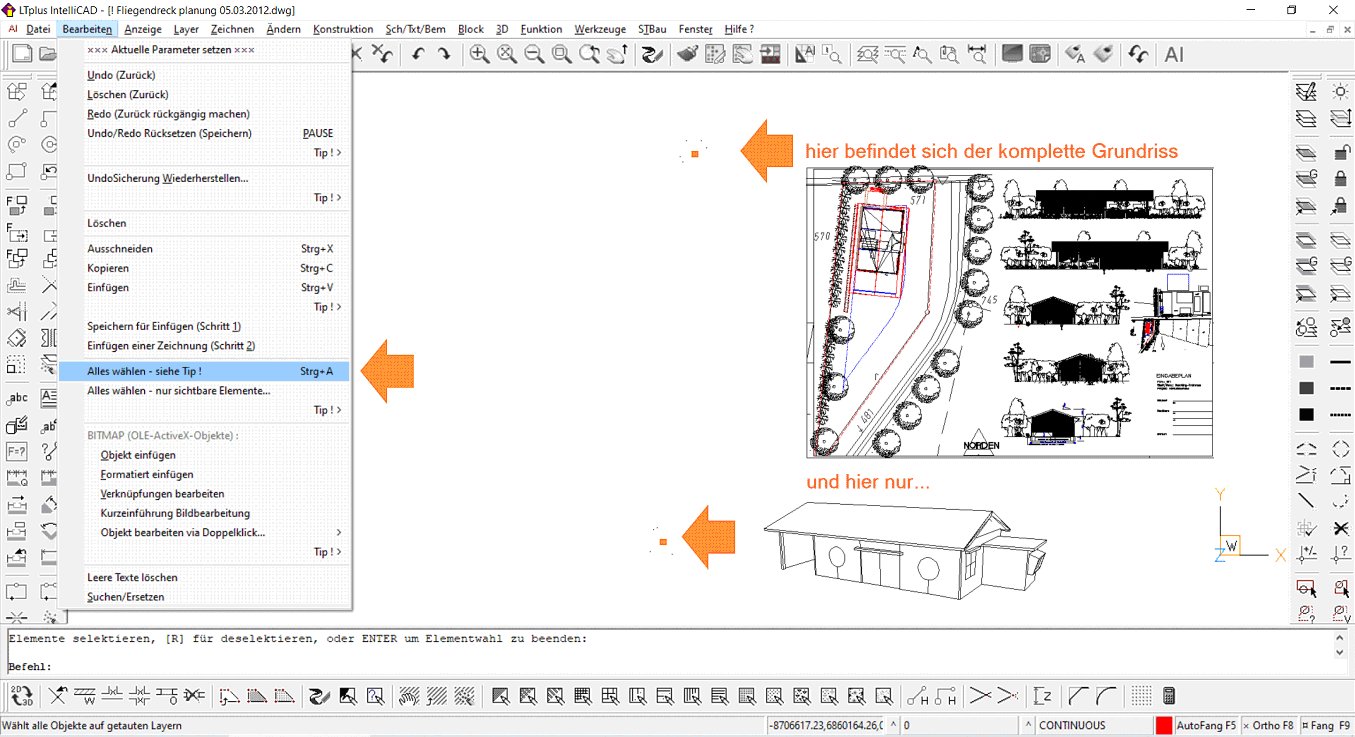Open the Konstruktion menu
1355x737 pixels.
point(343,29)
